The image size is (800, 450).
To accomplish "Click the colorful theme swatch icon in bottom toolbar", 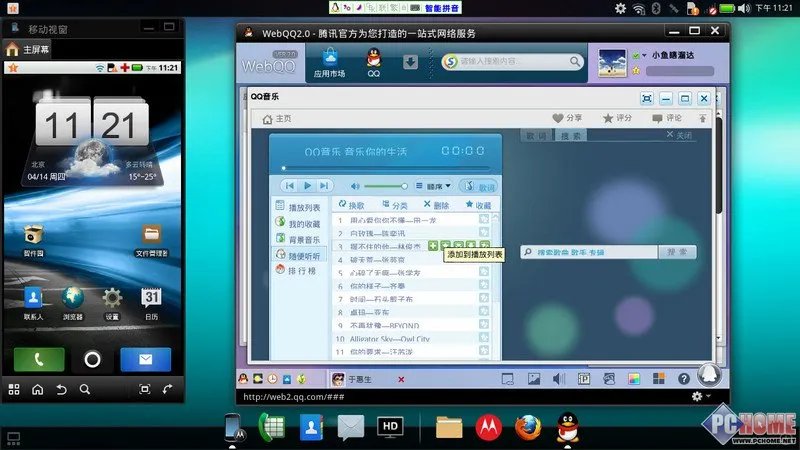I will [634, 379].
